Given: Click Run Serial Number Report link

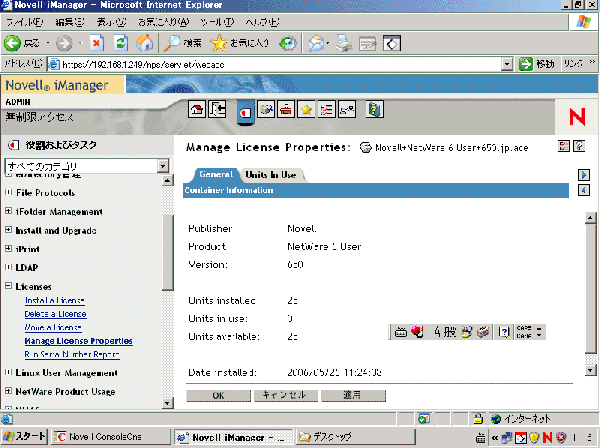Looking at the screenshot, I should pos(72,355).
